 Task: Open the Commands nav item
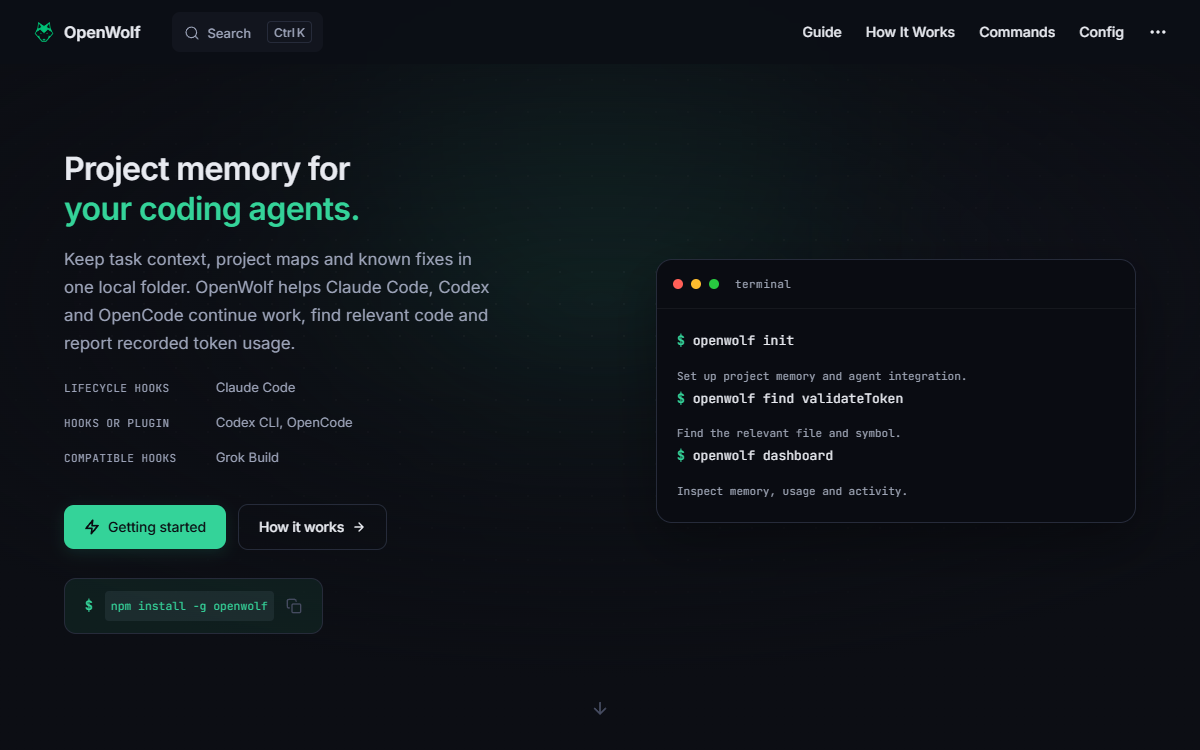tap(1017, 32)
